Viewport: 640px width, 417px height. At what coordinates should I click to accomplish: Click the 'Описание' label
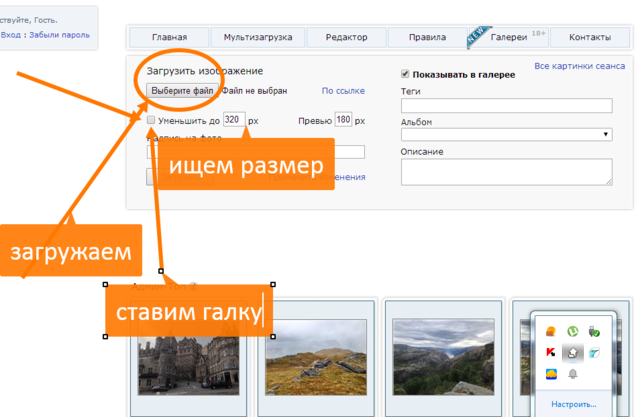422,152
